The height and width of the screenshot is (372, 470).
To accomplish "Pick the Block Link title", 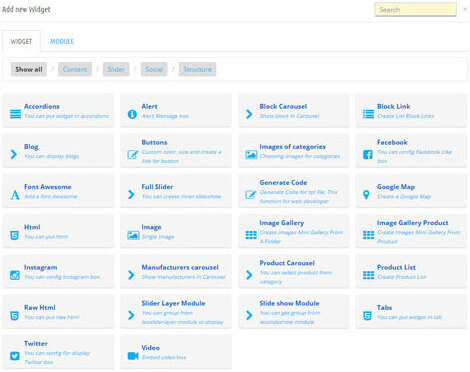I will coord(394,106).
